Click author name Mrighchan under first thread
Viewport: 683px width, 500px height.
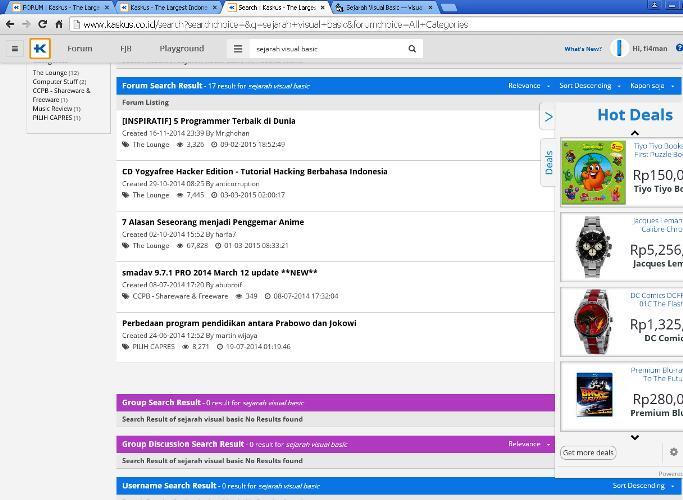click(x=233, y=133)
